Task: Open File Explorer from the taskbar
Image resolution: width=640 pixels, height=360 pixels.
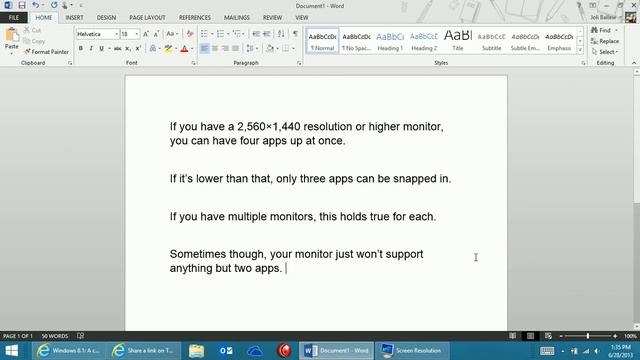Action: [x=196, y=351]
